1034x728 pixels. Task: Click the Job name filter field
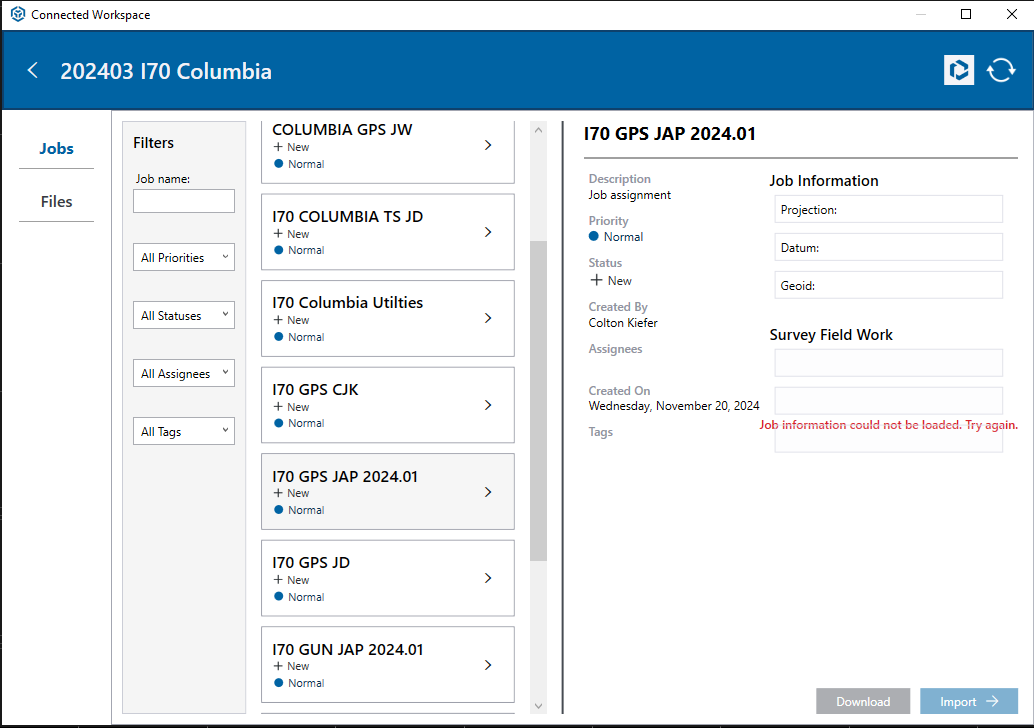[184, 201]
